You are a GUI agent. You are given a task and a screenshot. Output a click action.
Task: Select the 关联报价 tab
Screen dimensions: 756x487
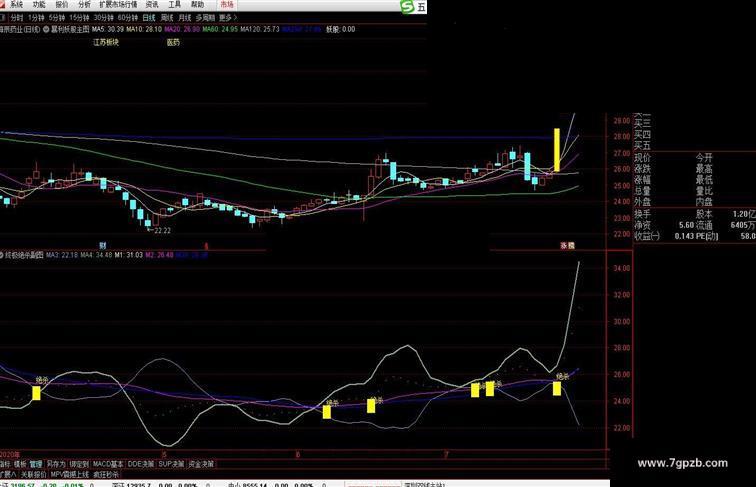[x=34, y=474]
